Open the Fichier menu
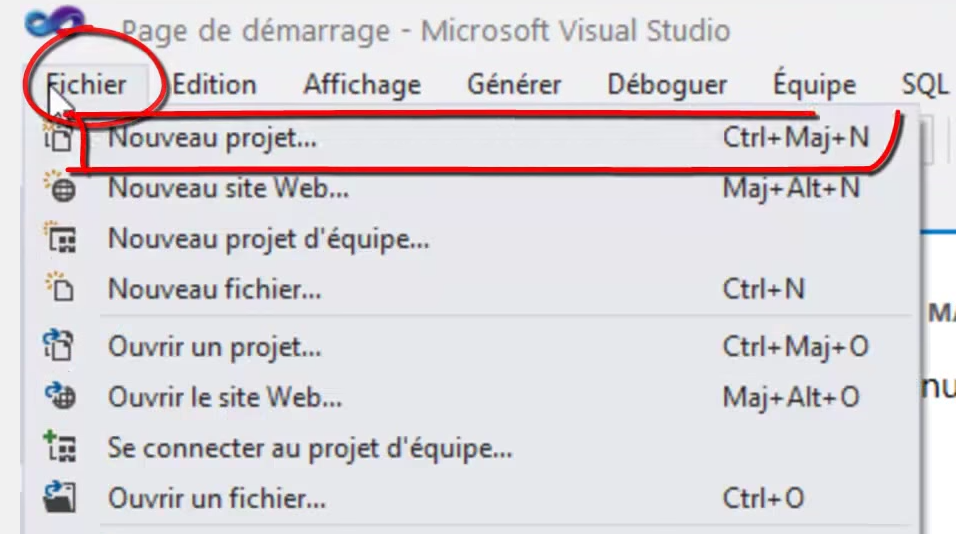This screenshot has height=534, width=956. pos(87,84)
